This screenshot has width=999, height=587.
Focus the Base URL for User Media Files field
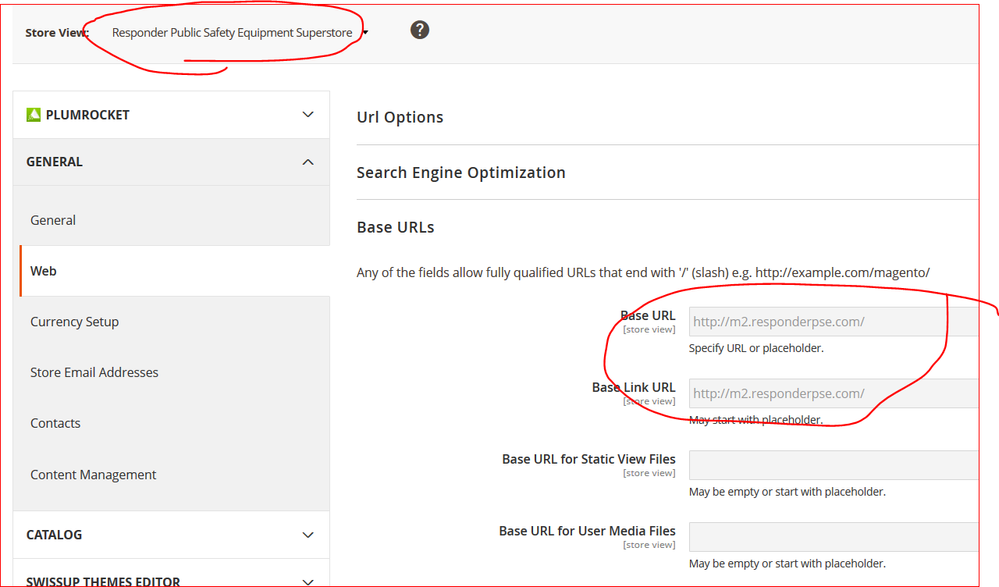point(833,537)
